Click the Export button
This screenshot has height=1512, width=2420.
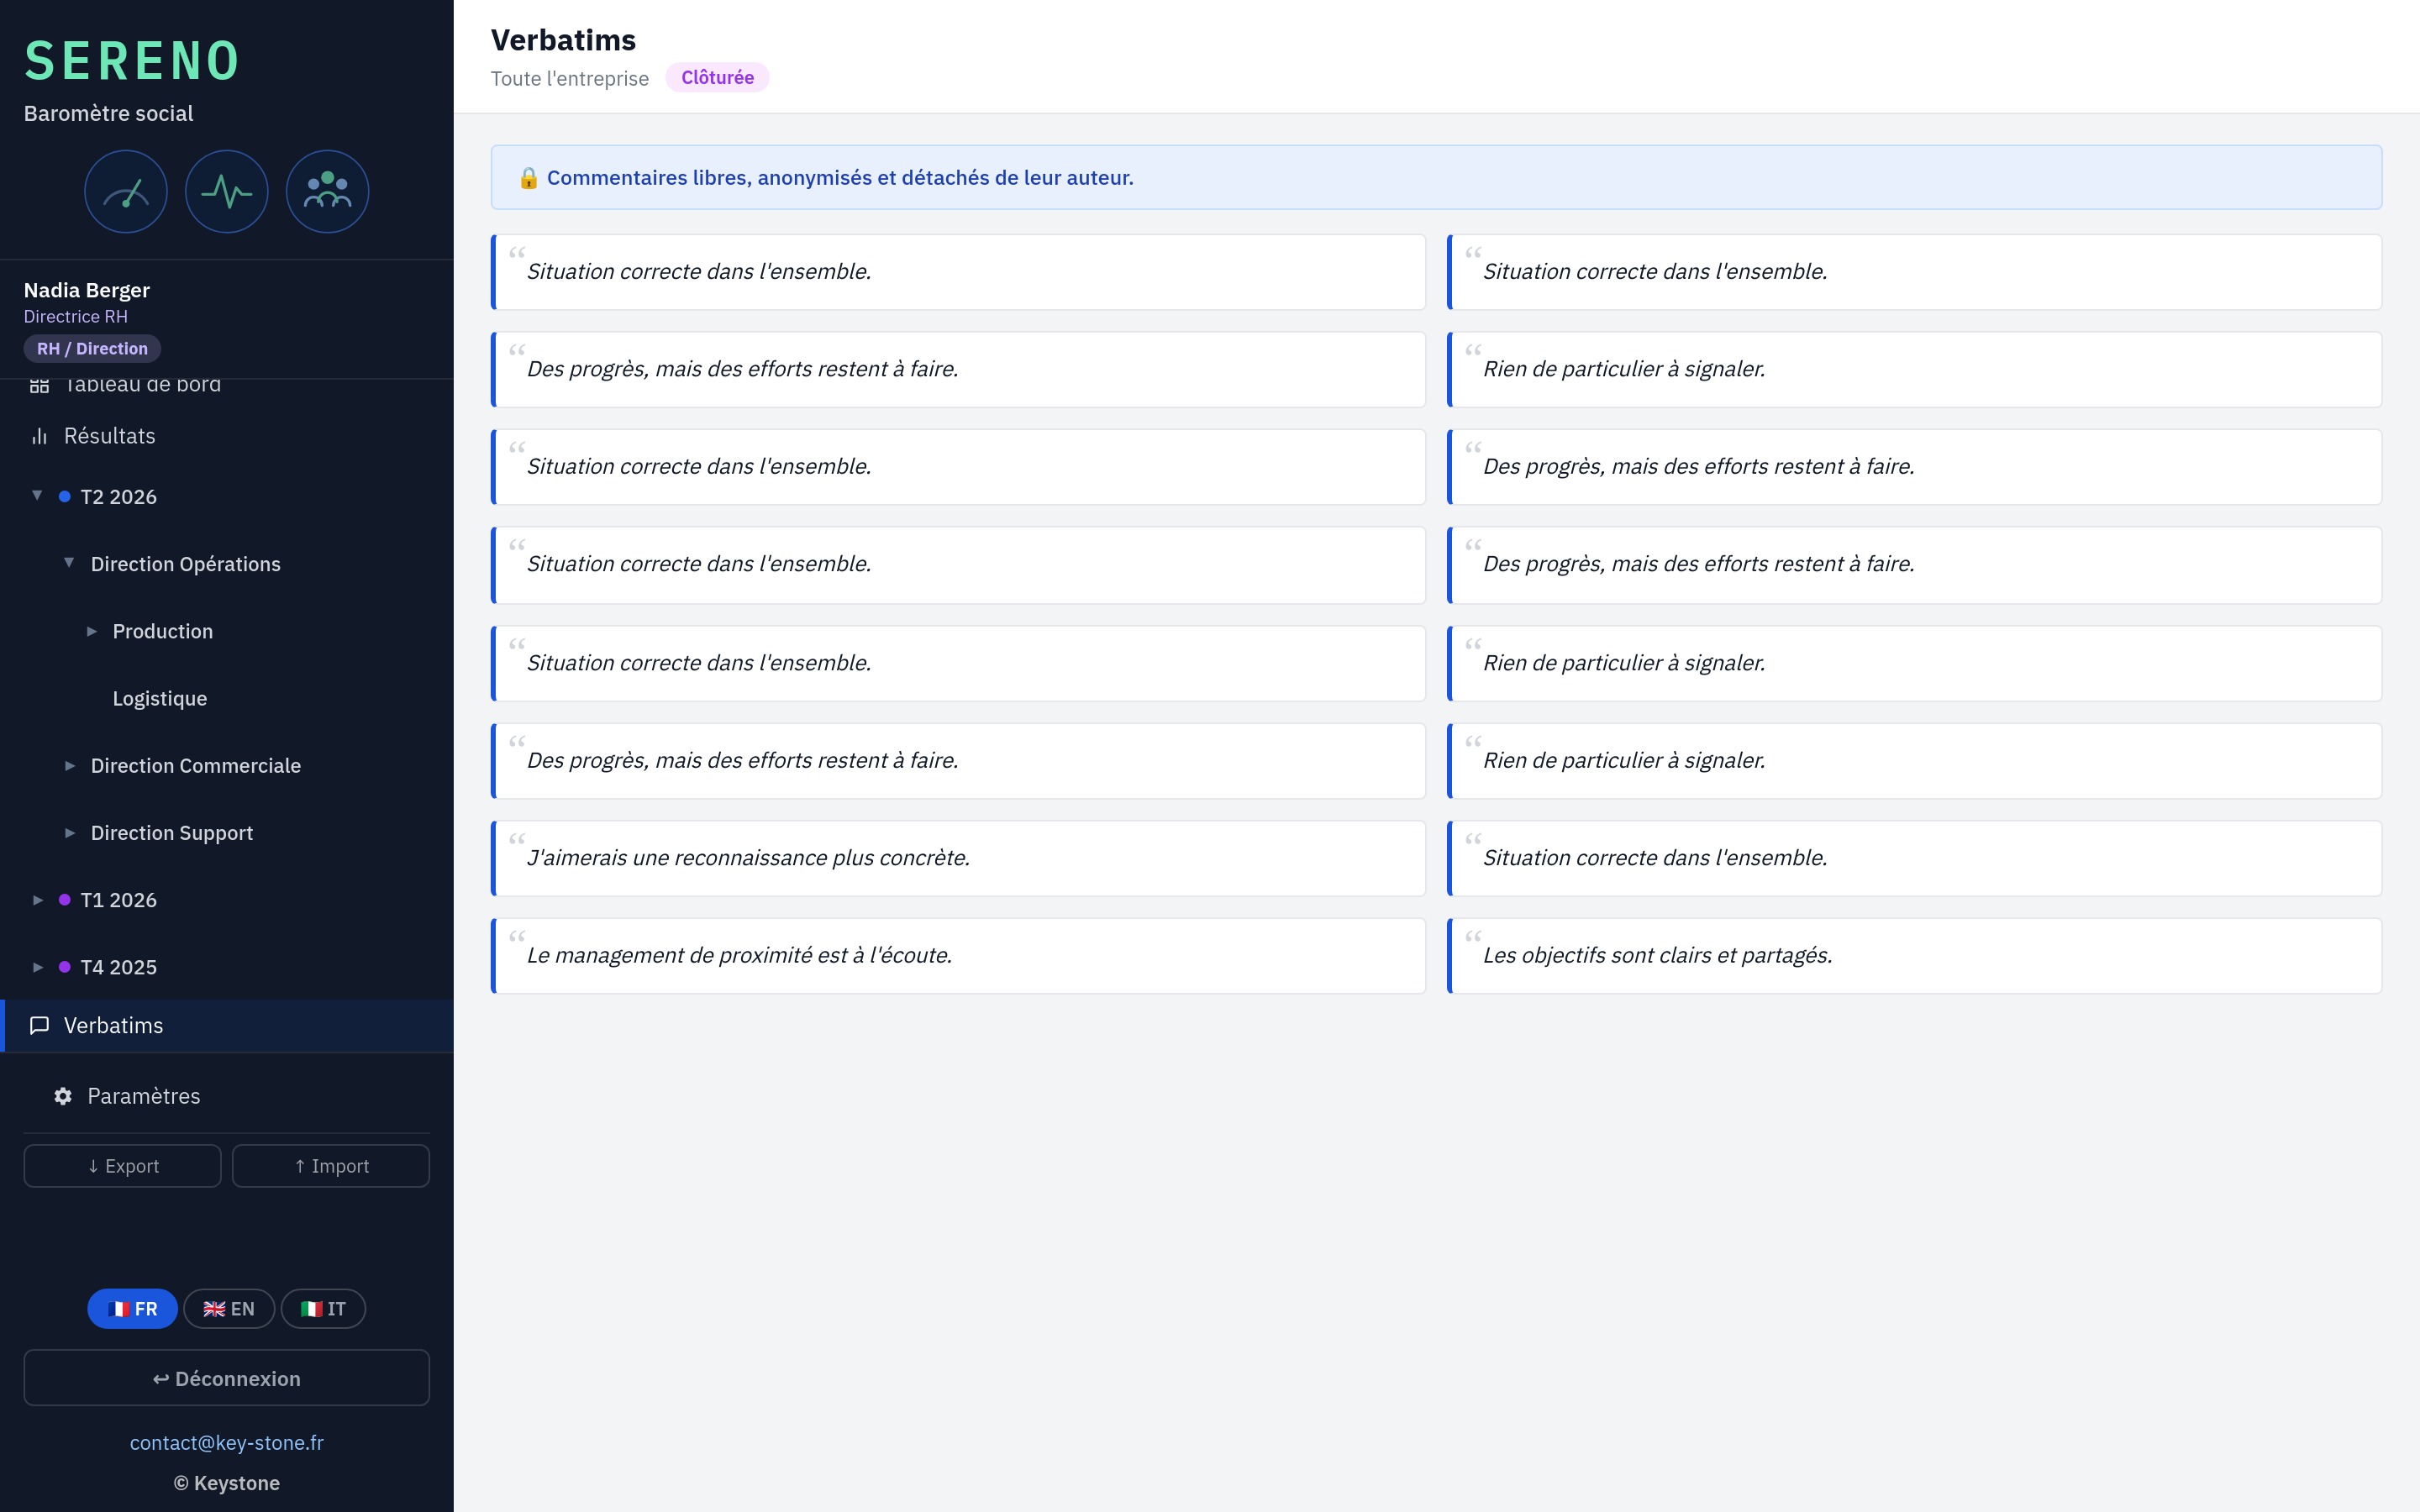tap(122, 1166)
